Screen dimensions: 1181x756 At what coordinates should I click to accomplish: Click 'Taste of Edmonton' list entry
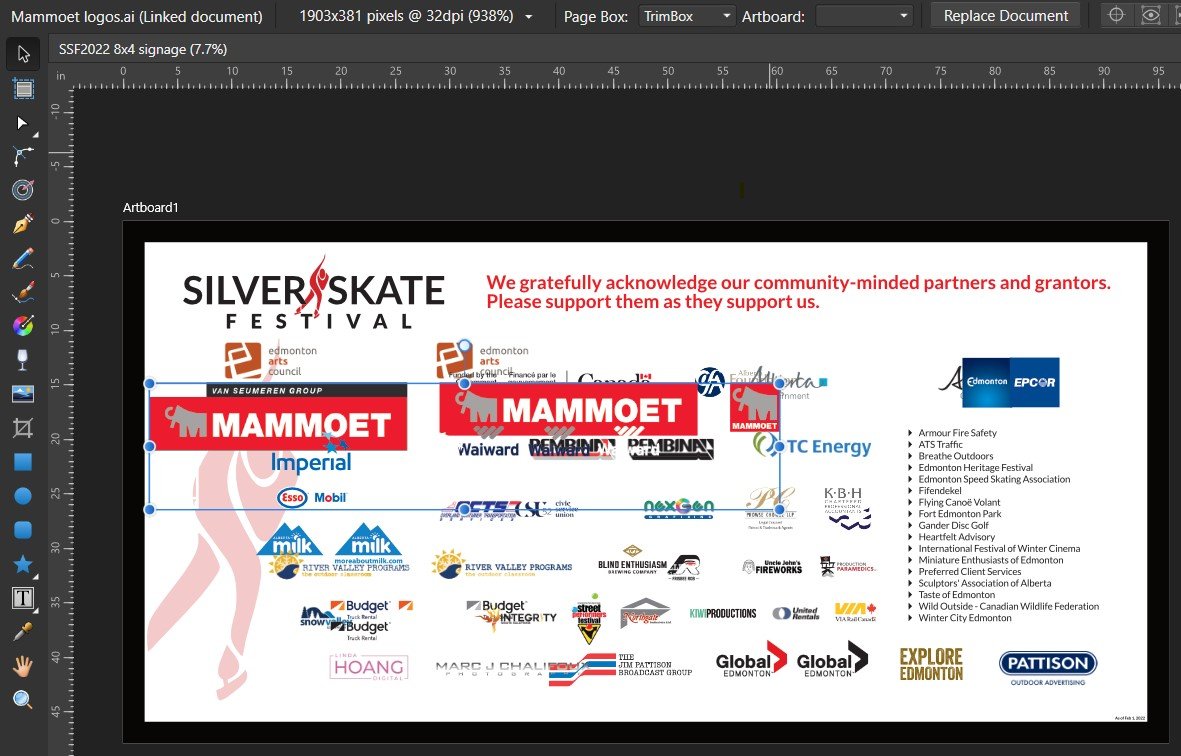coord(957,595)
